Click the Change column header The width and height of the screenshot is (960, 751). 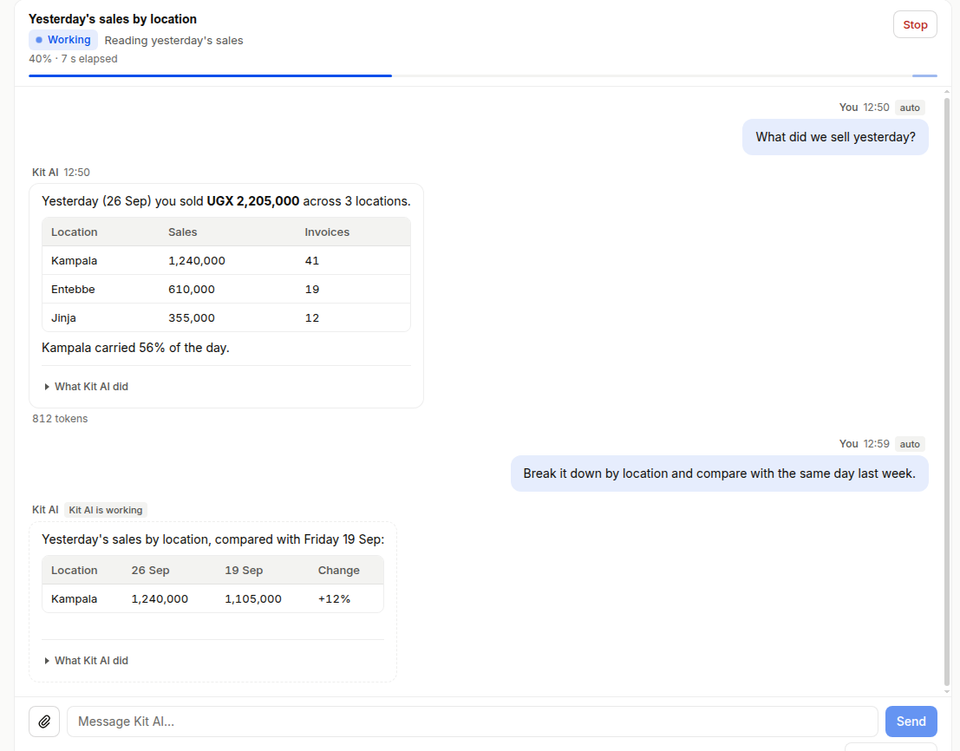point(339,570)
